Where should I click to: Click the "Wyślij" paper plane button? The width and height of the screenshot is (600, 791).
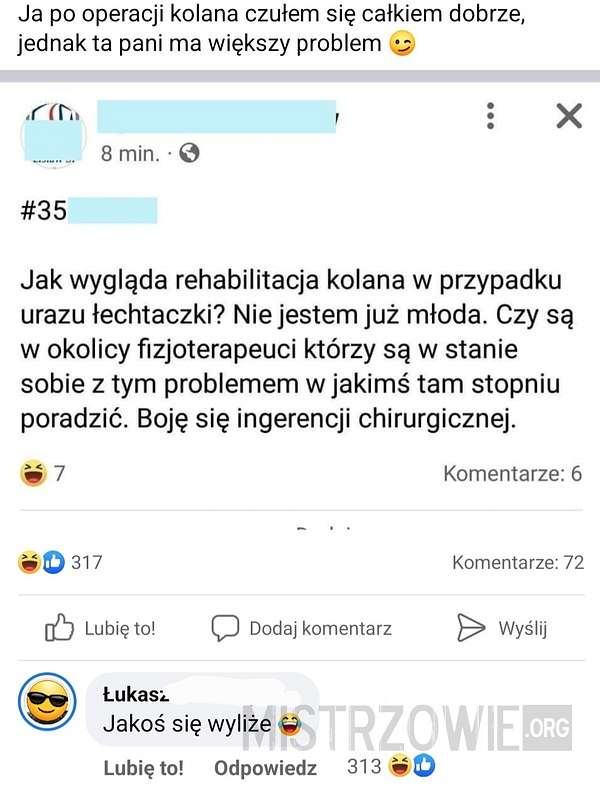click(502, 628)
